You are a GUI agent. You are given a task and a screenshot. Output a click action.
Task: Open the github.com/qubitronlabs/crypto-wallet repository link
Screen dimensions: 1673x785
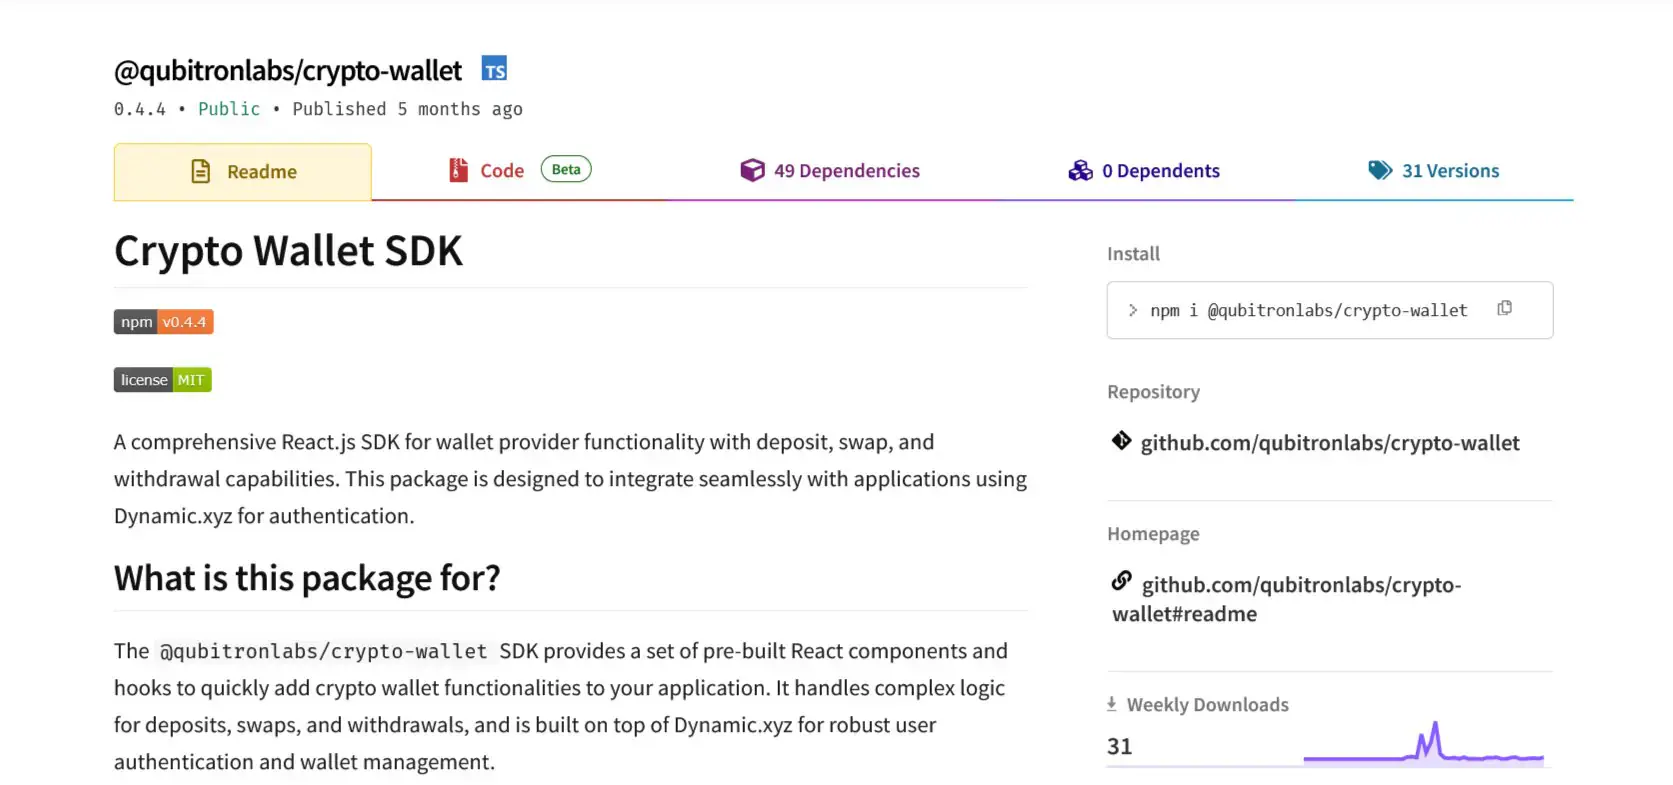(1330, 443)
